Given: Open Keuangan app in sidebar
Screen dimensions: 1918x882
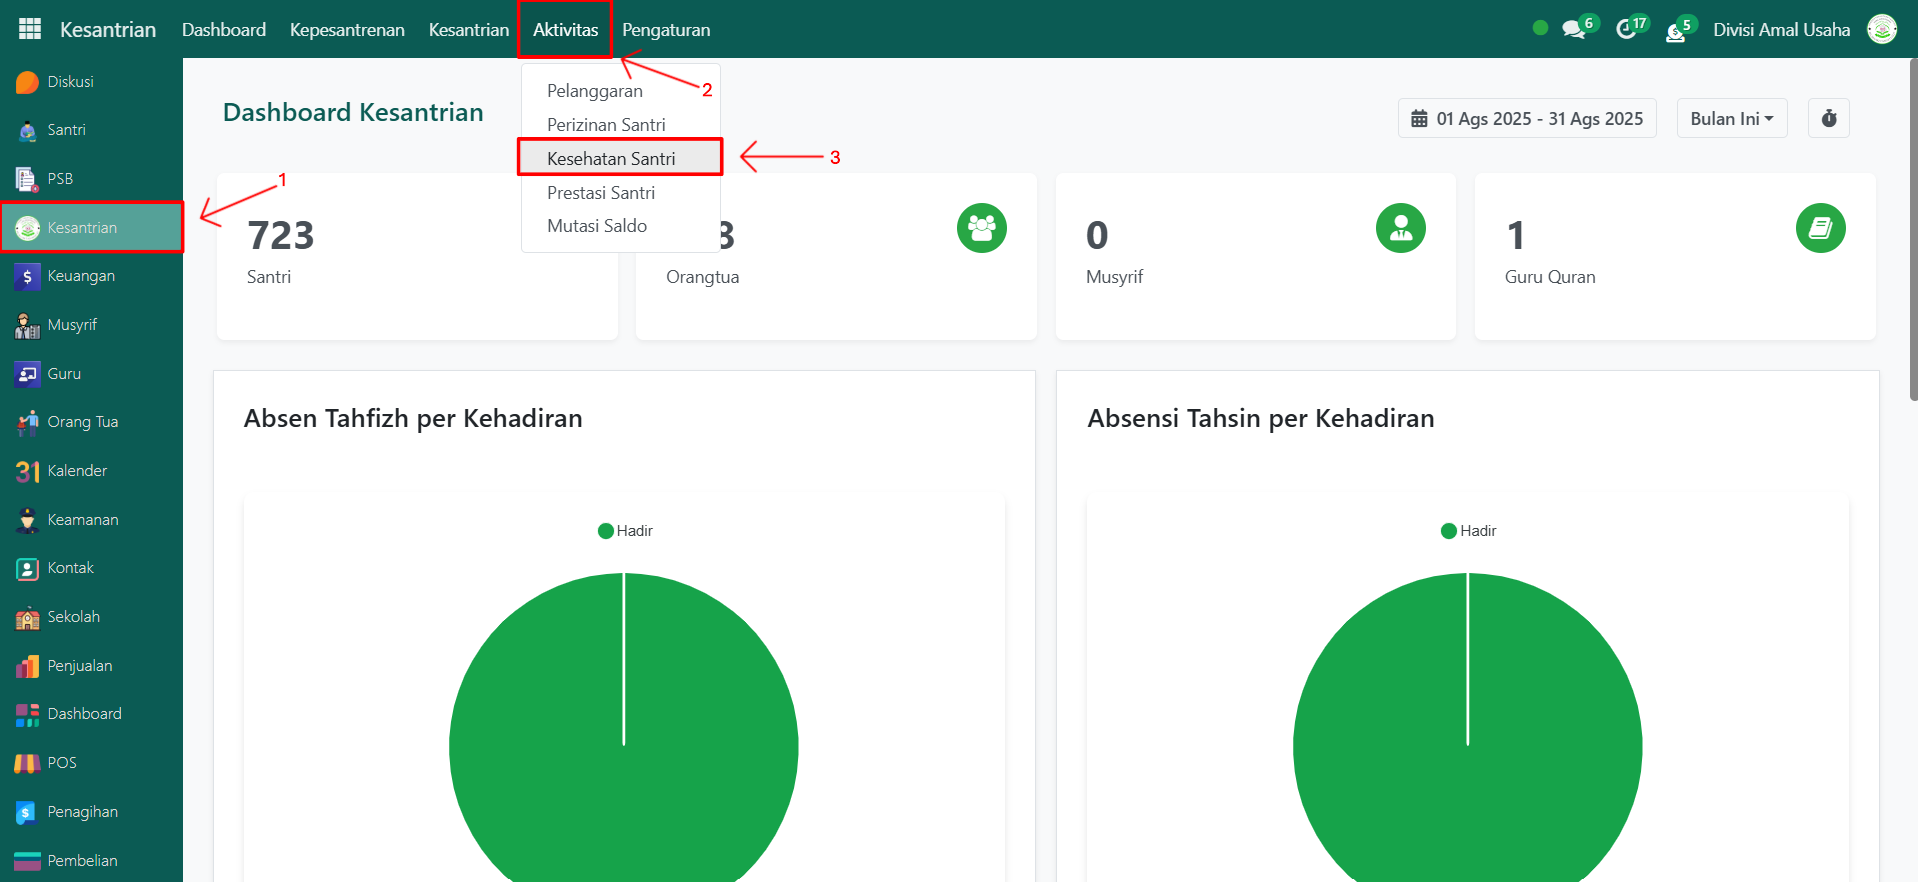Looking at the screenshot, I should 80,276.
